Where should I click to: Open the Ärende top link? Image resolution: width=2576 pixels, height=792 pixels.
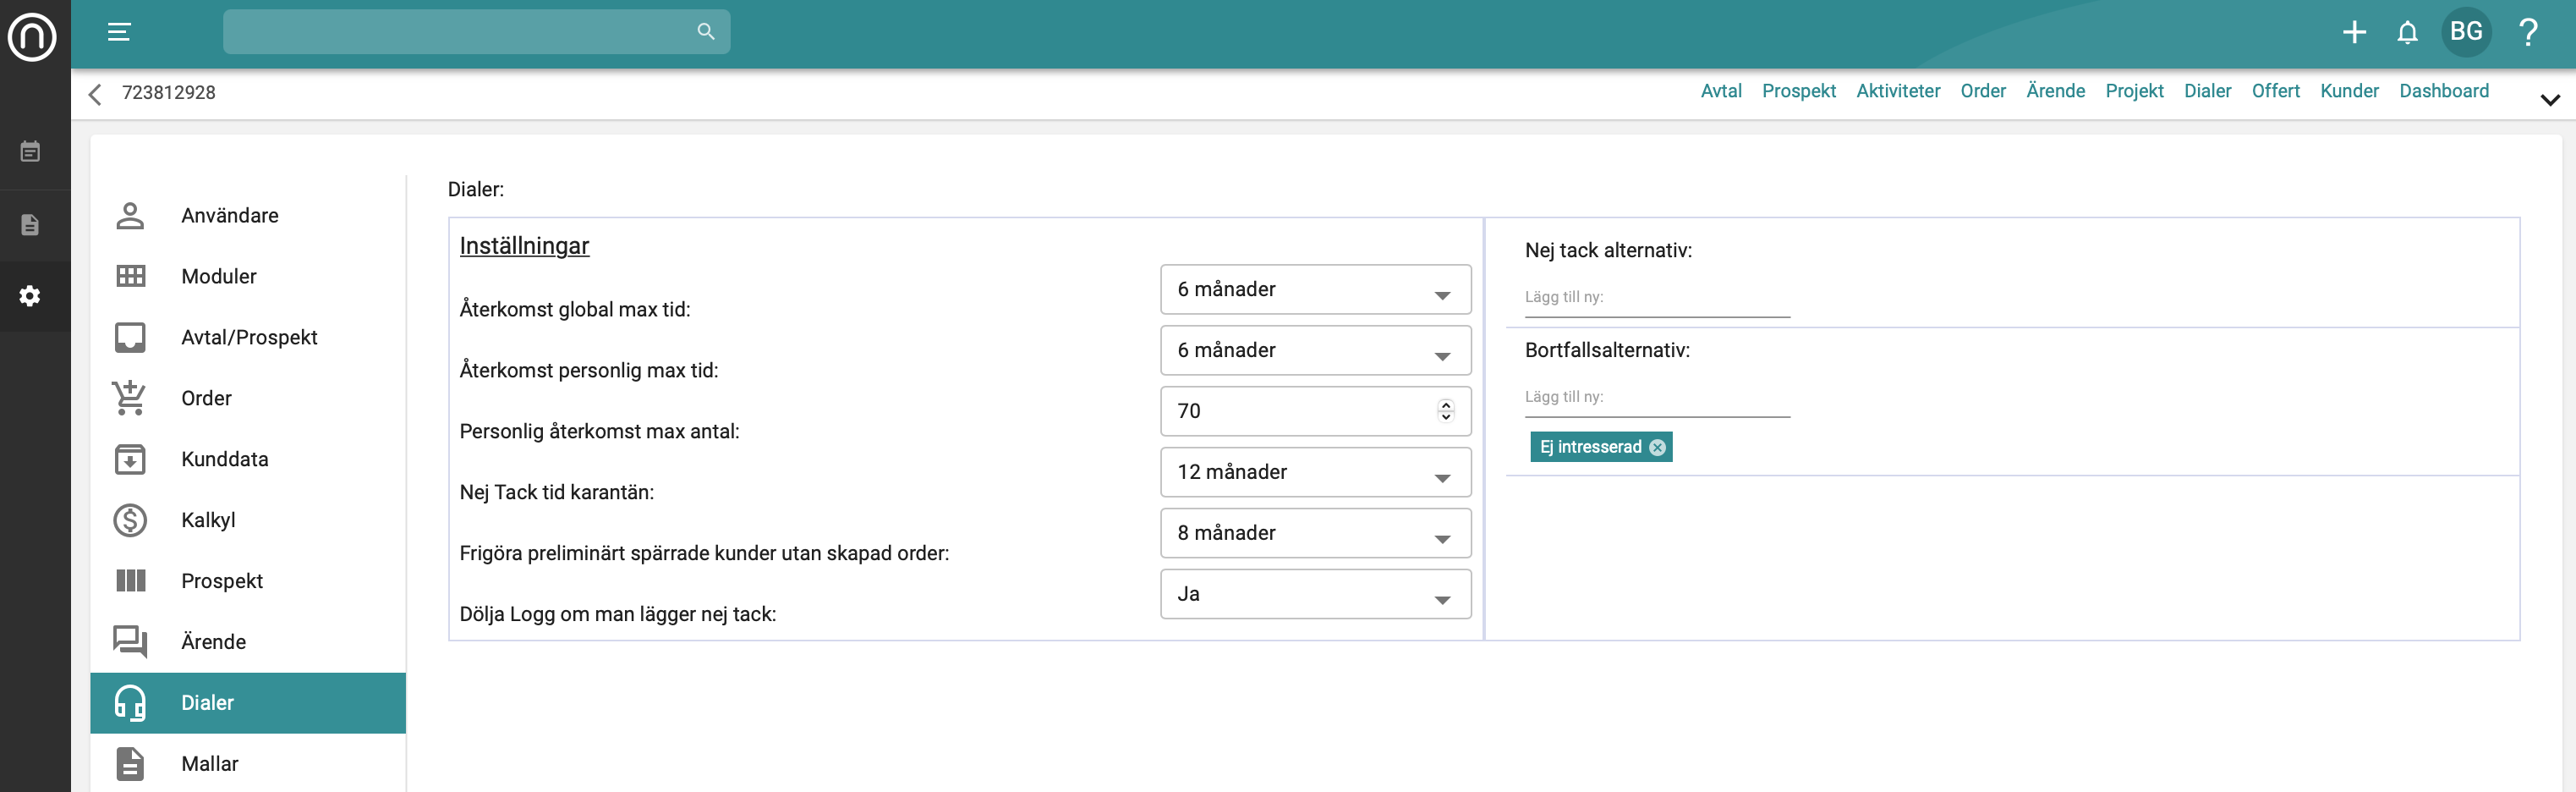2055,91
